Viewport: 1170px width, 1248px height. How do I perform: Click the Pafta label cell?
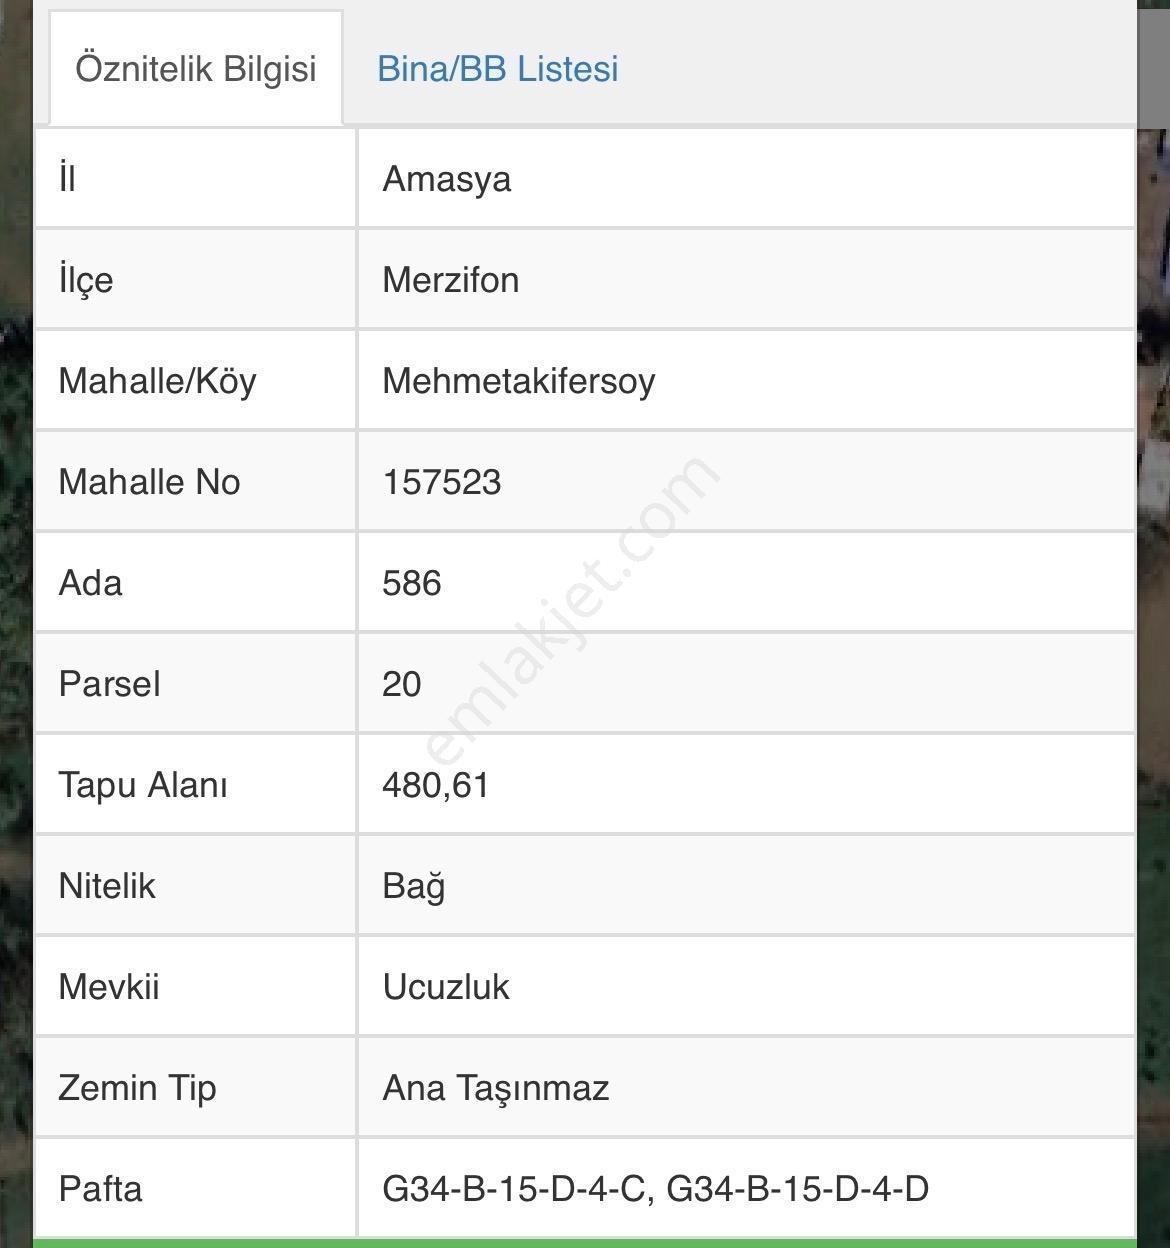[x=196, y=1189]
